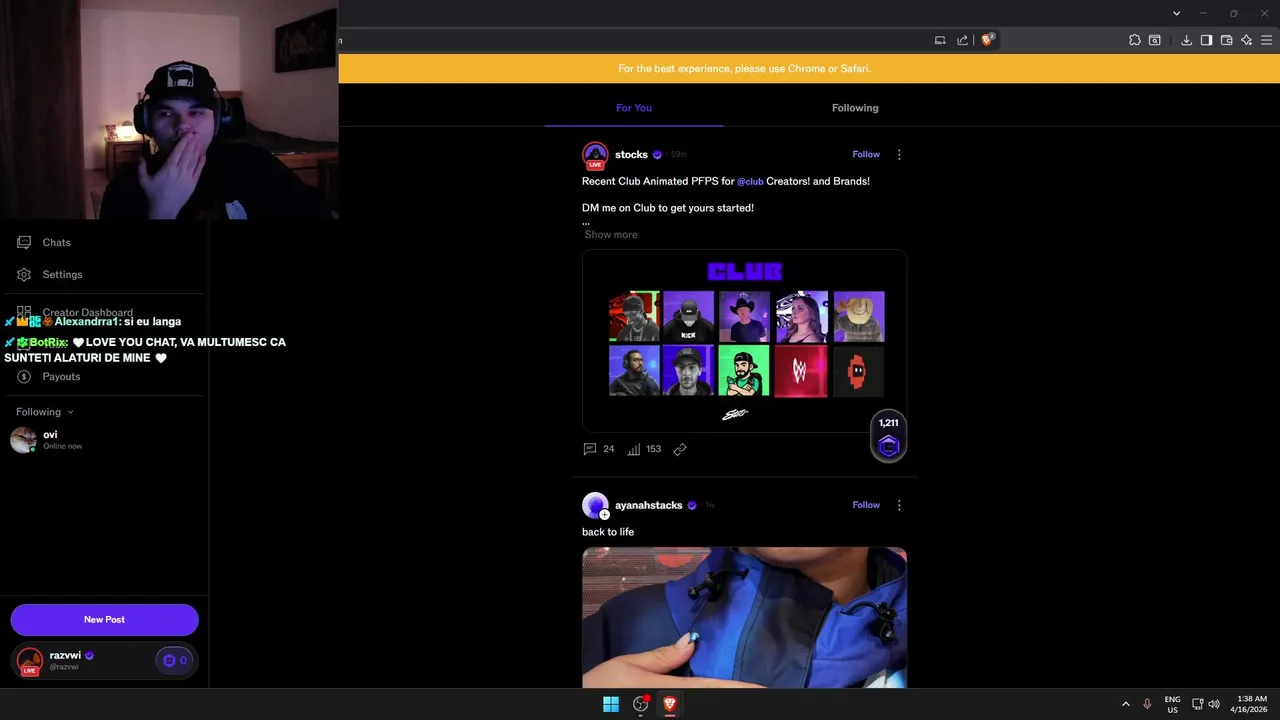Open the ayanahstacks username link
This screenshot has height=720, width=1280.
click(x=649, y=505)
